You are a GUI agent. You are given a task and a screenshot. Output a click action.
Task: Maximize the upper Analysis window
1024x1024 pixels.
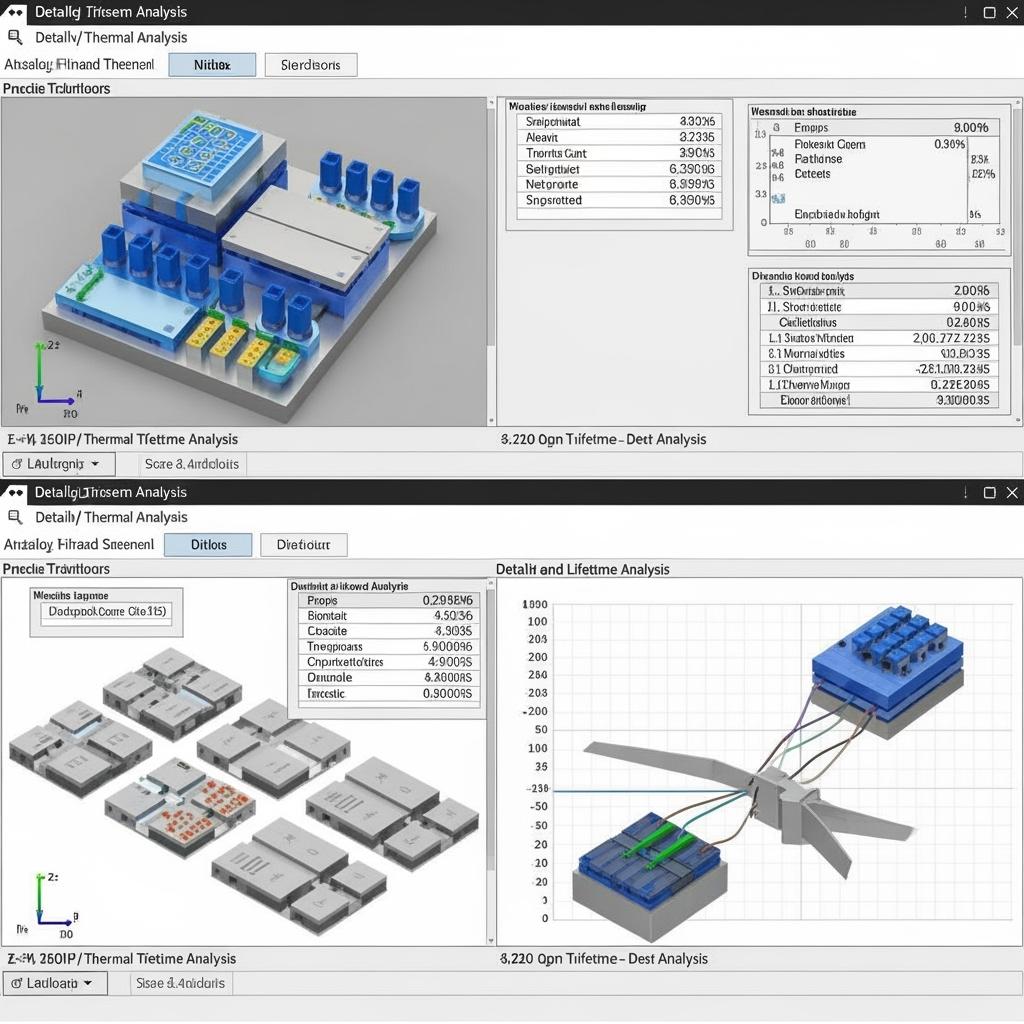click(989, 13)
